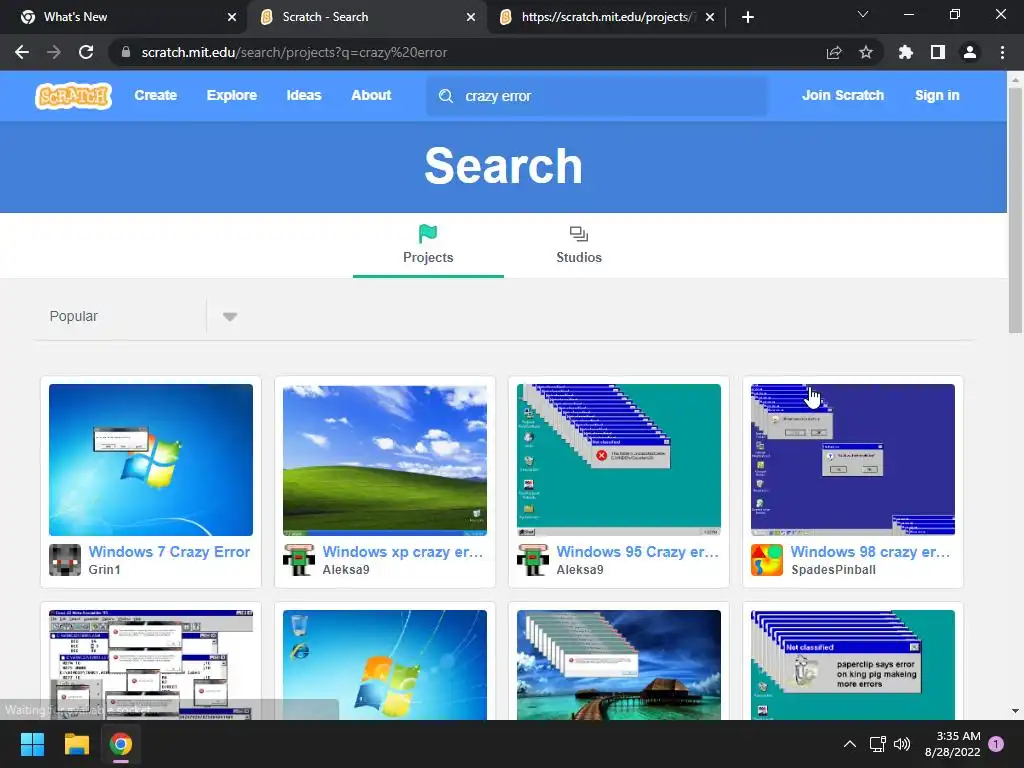Image resolution: width=1024 pixels, height=768 pixels.
Task: Select the Studios tab
Action: [x=579, y=245]
